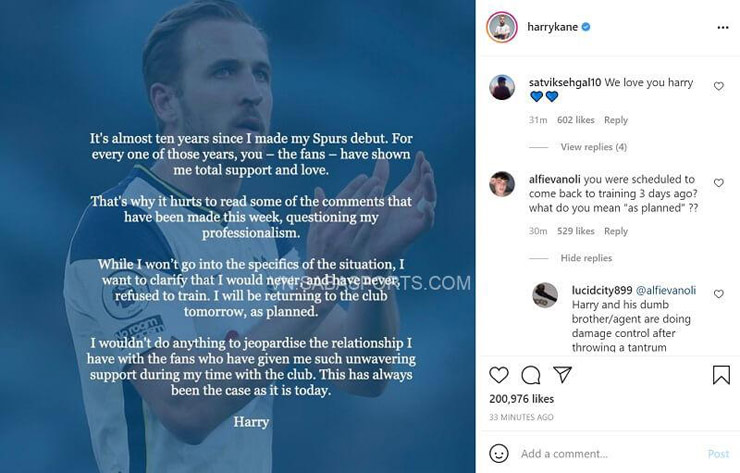Image resolution: width=740 pixels, height=473 pixels.
Task: Open emoji picker smiley icon
Action: 498,453
